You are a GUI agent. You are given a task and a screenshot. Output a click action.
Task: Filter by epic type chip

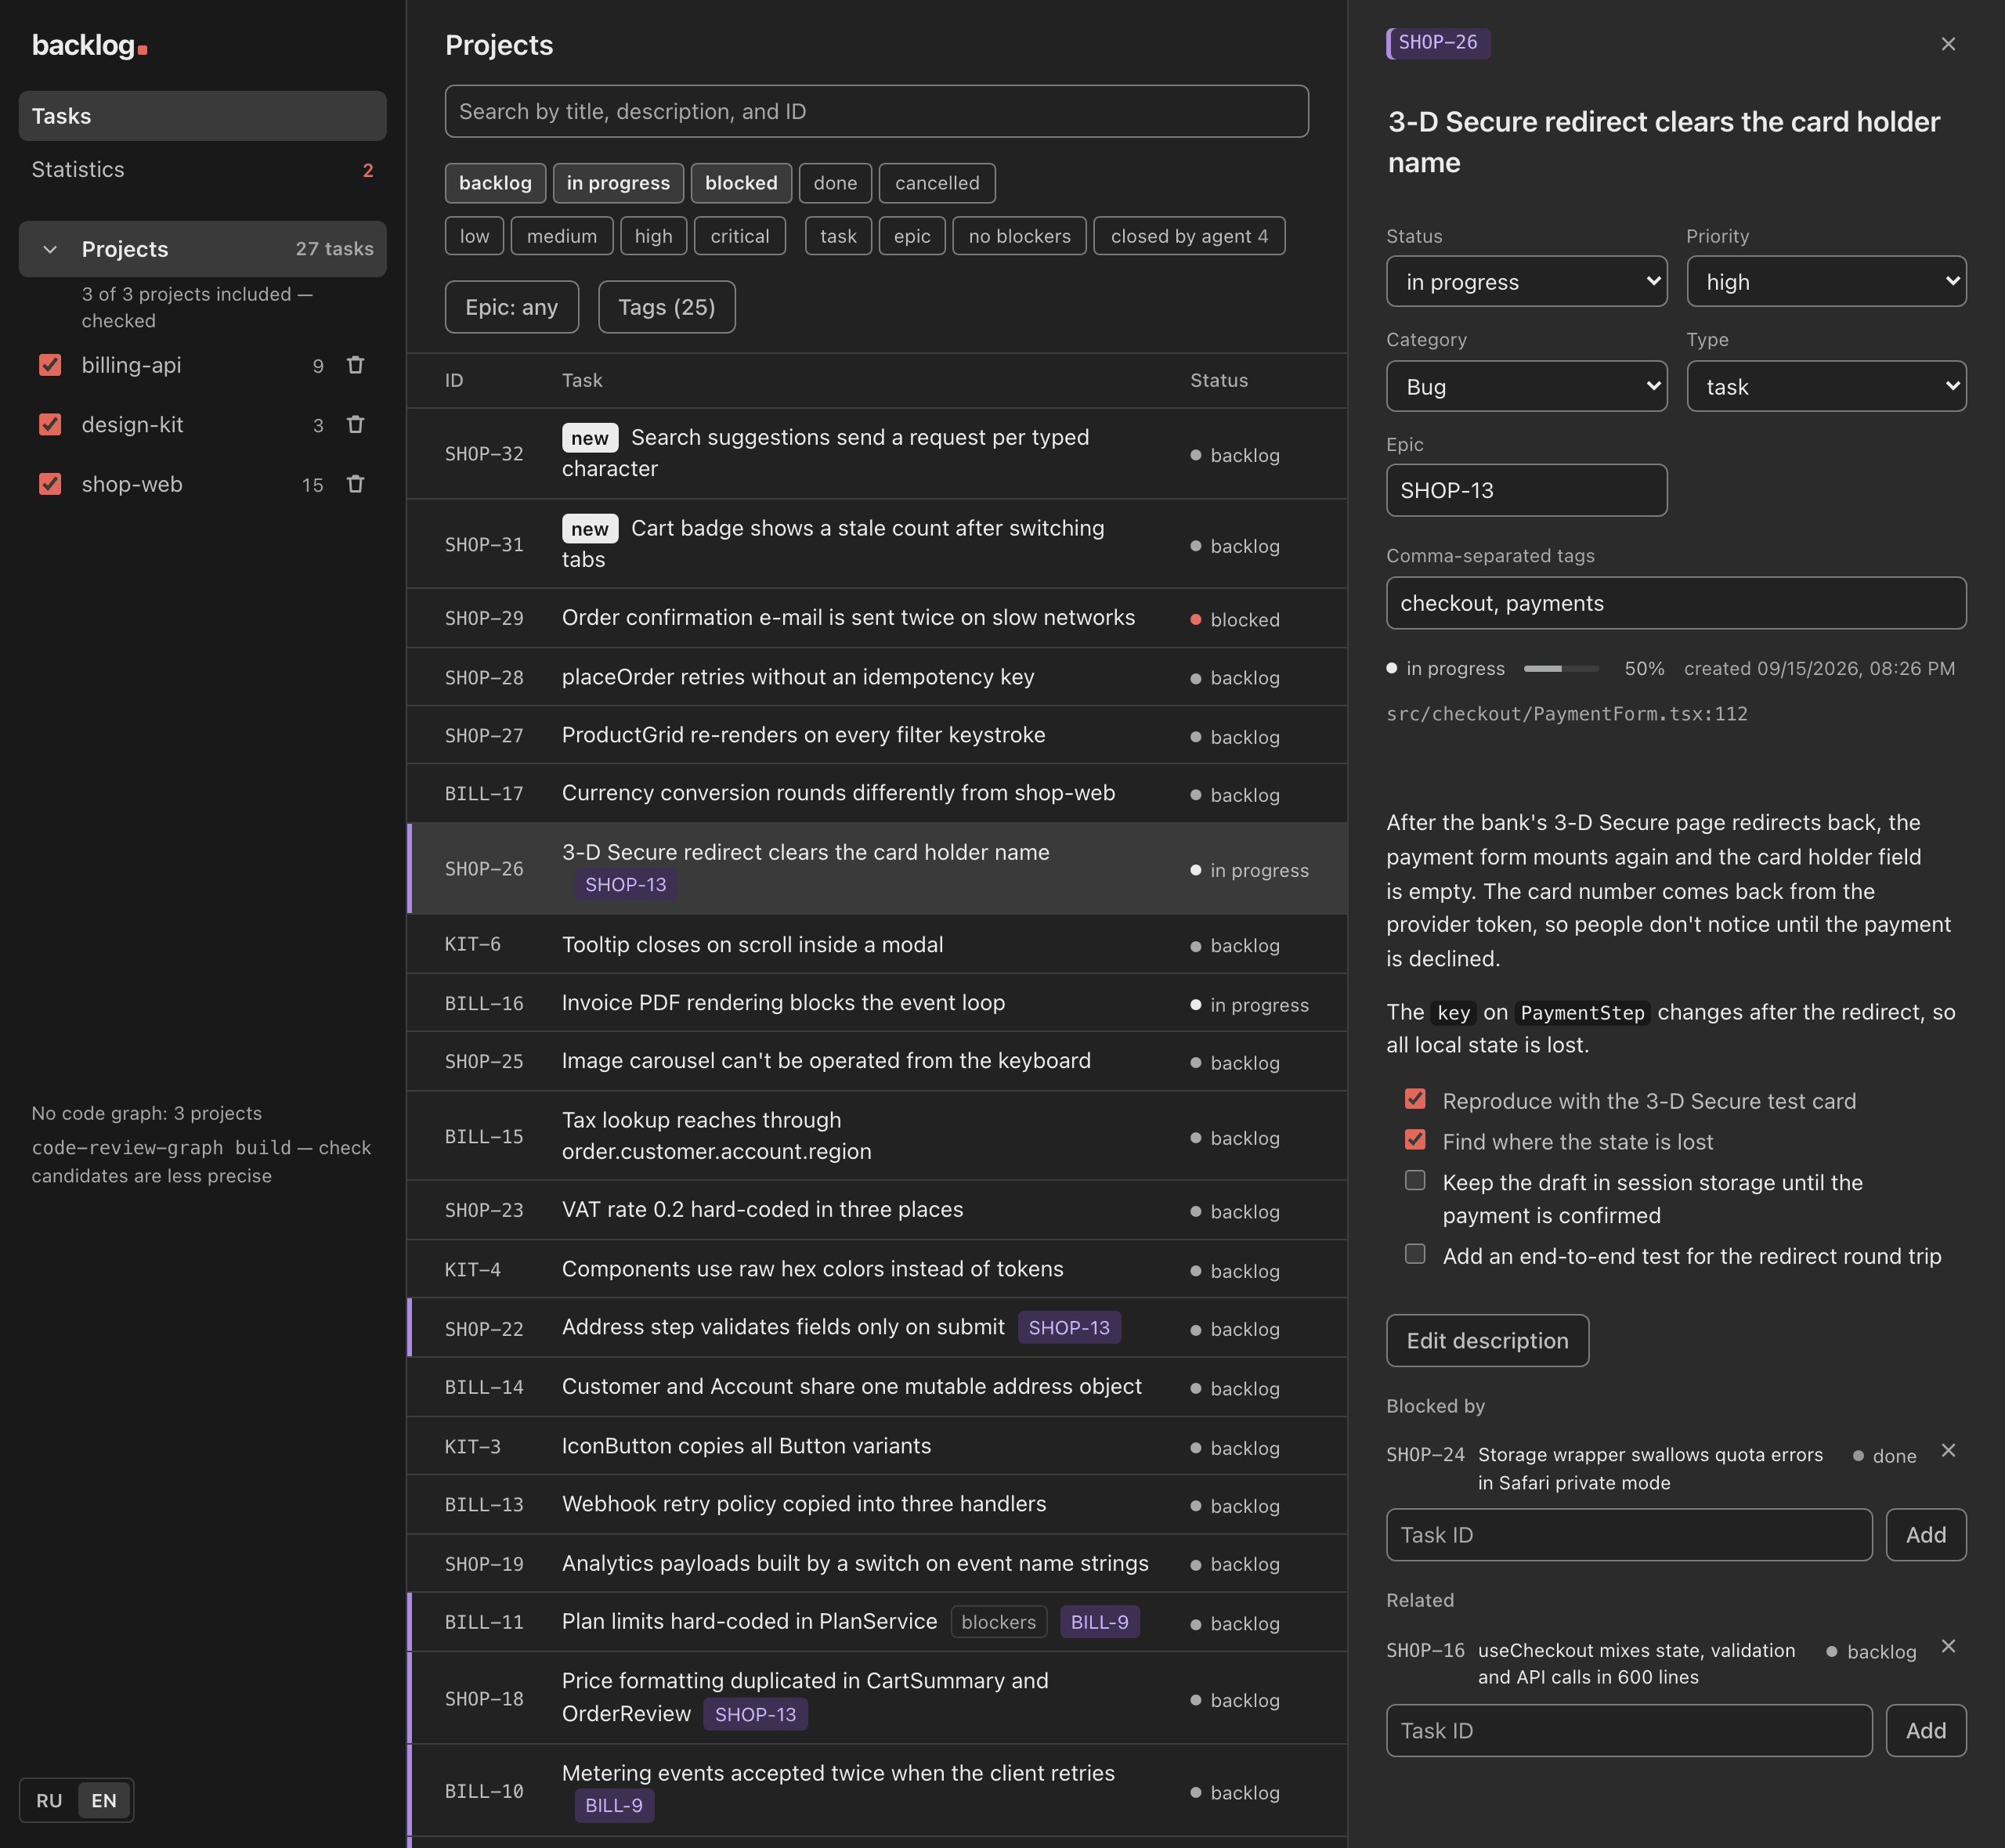point(912,236)
